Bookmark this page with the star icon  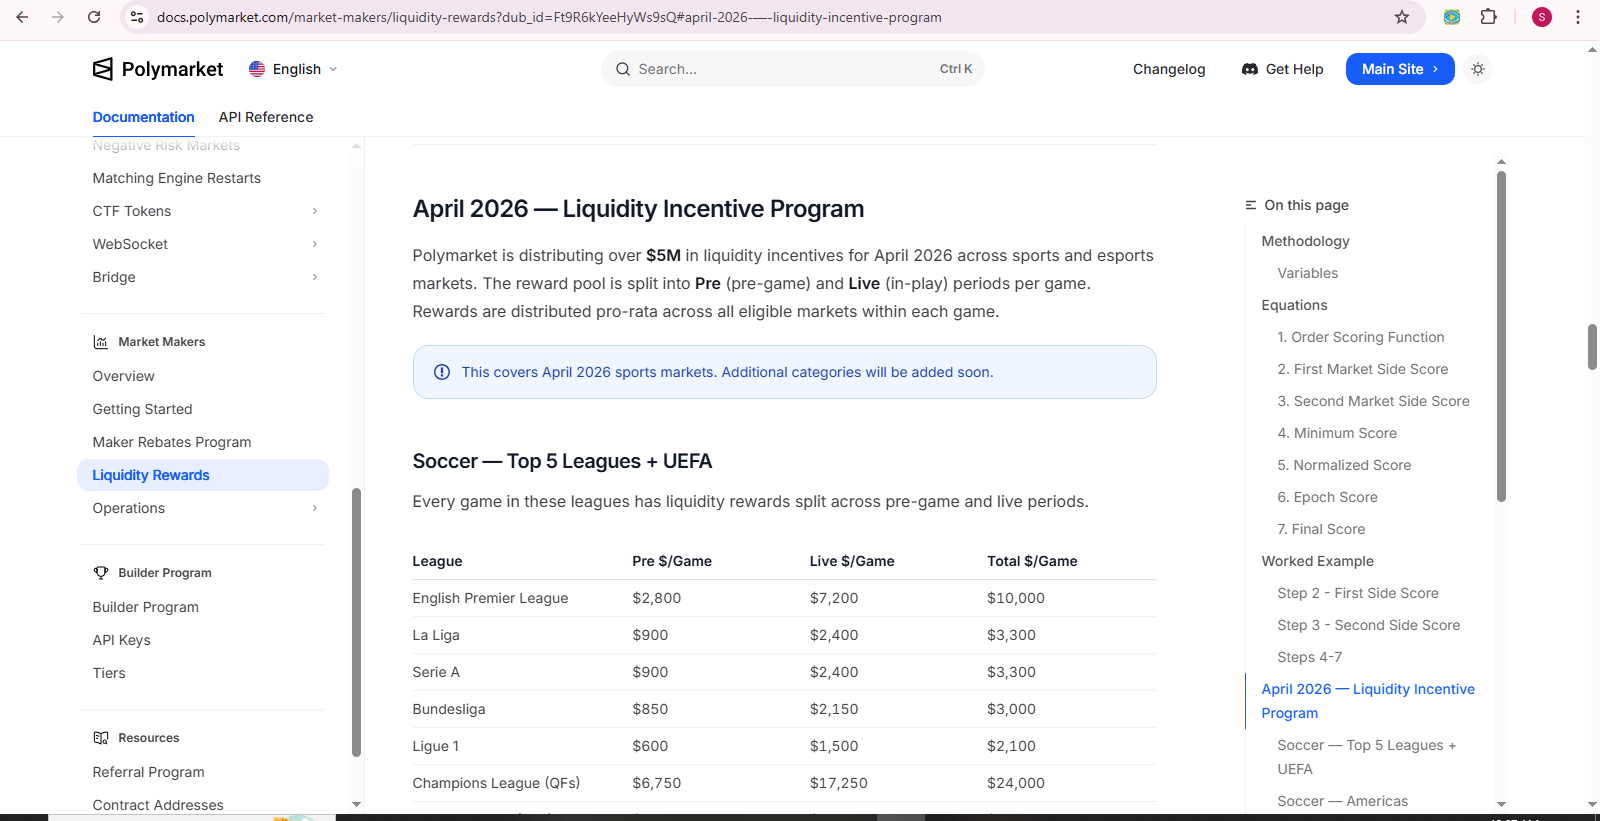(x=1402, y=17)
